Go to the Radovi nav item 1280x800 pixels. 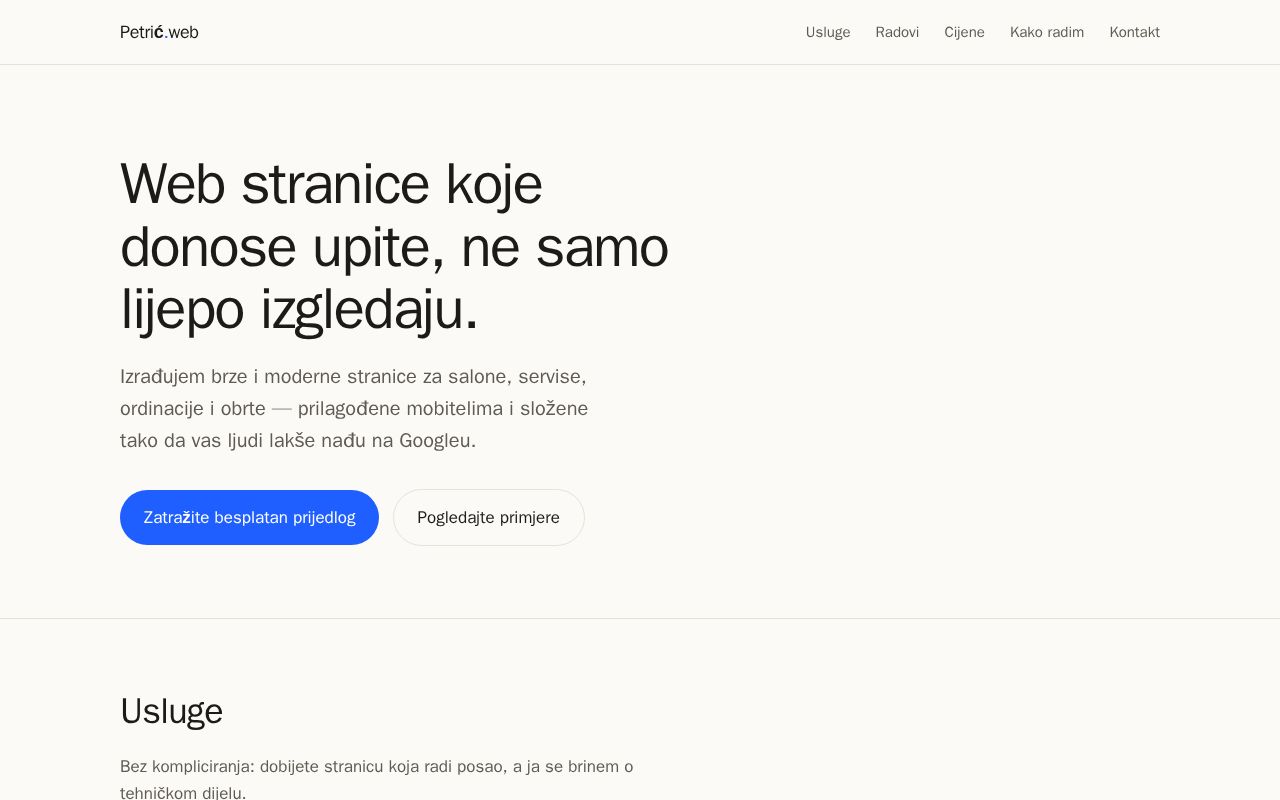pyautogui.click(x=897, y=32)
